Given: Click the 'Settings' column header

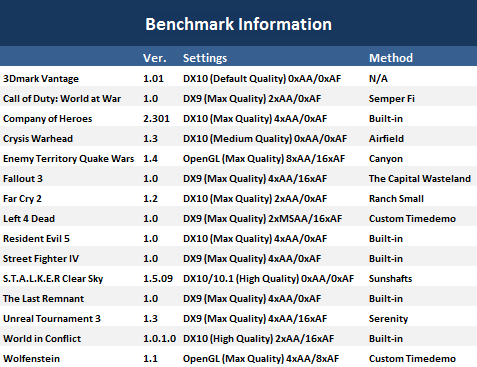Looking at the screenshot, I should click(205, 58).
